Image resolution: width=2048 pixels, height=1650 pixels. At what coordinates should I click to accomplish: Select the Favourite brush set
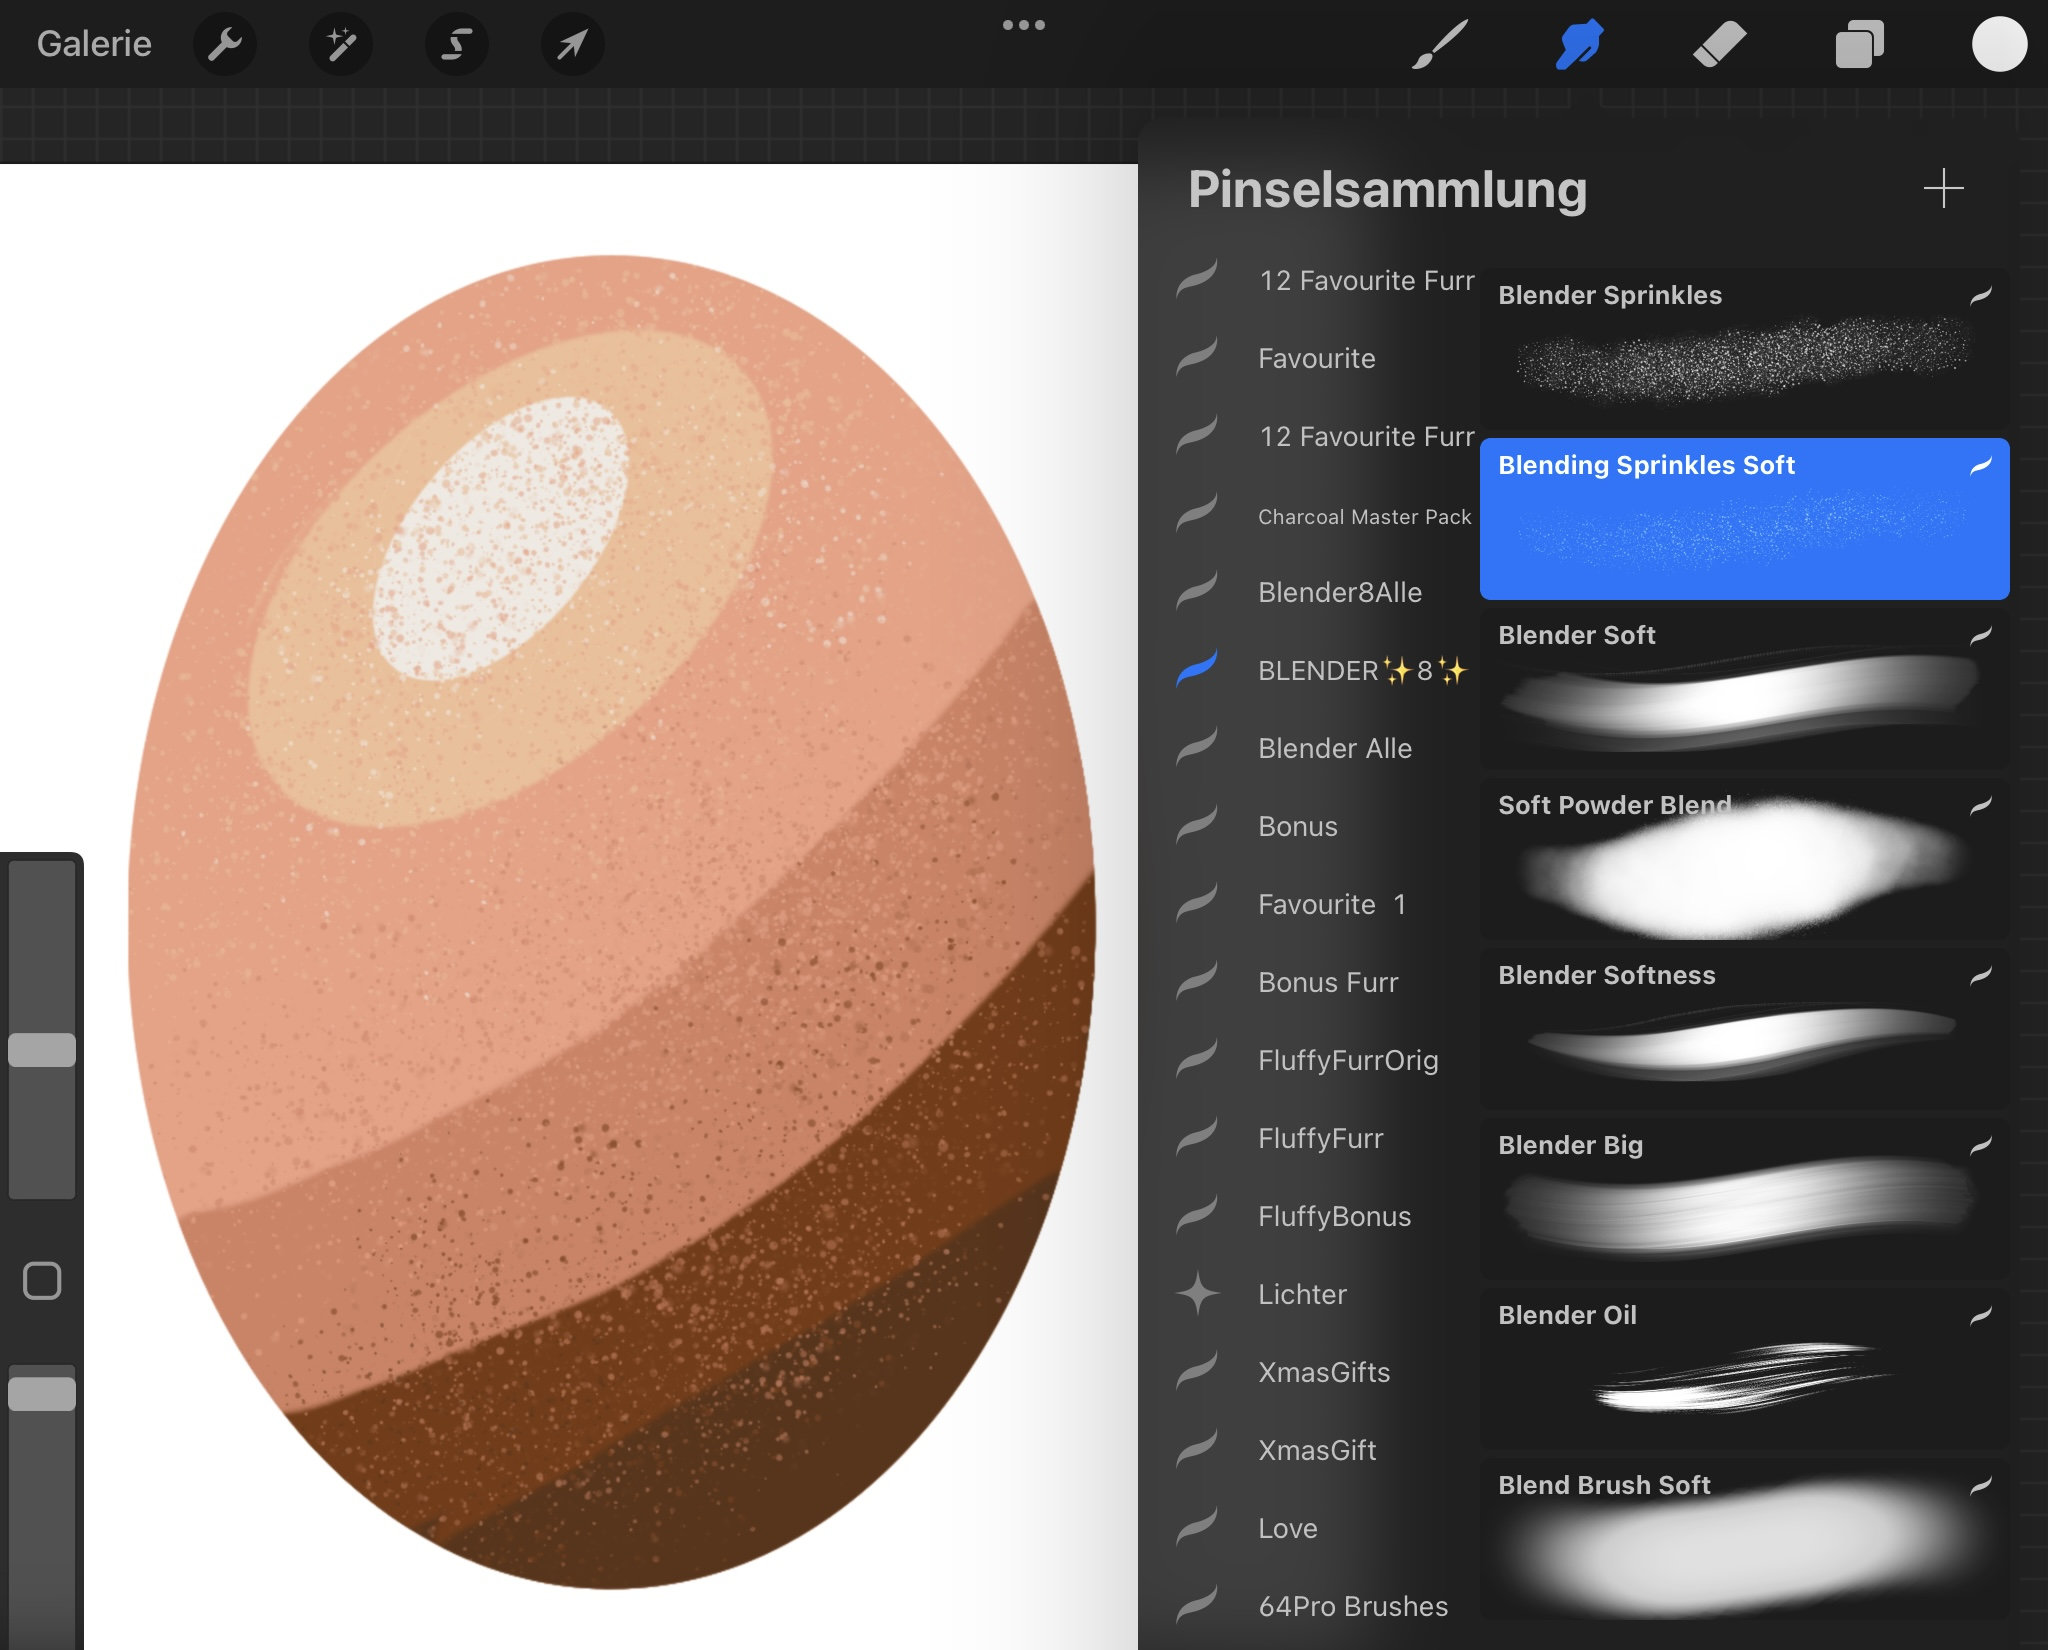(1326, 358)
